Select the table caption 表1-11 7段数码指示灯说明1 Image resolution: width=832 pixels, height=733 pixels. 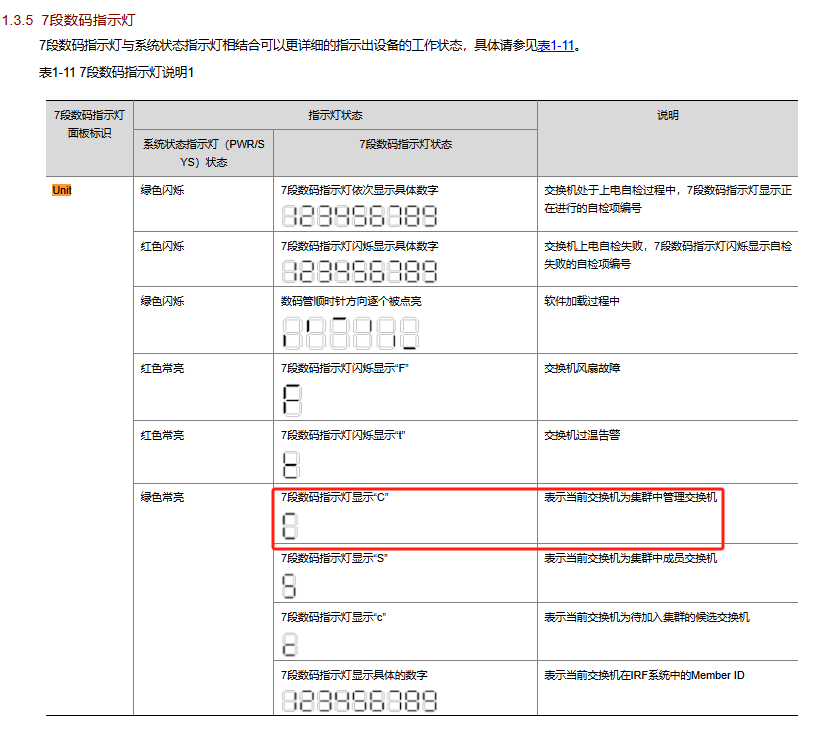pos(116,72)
